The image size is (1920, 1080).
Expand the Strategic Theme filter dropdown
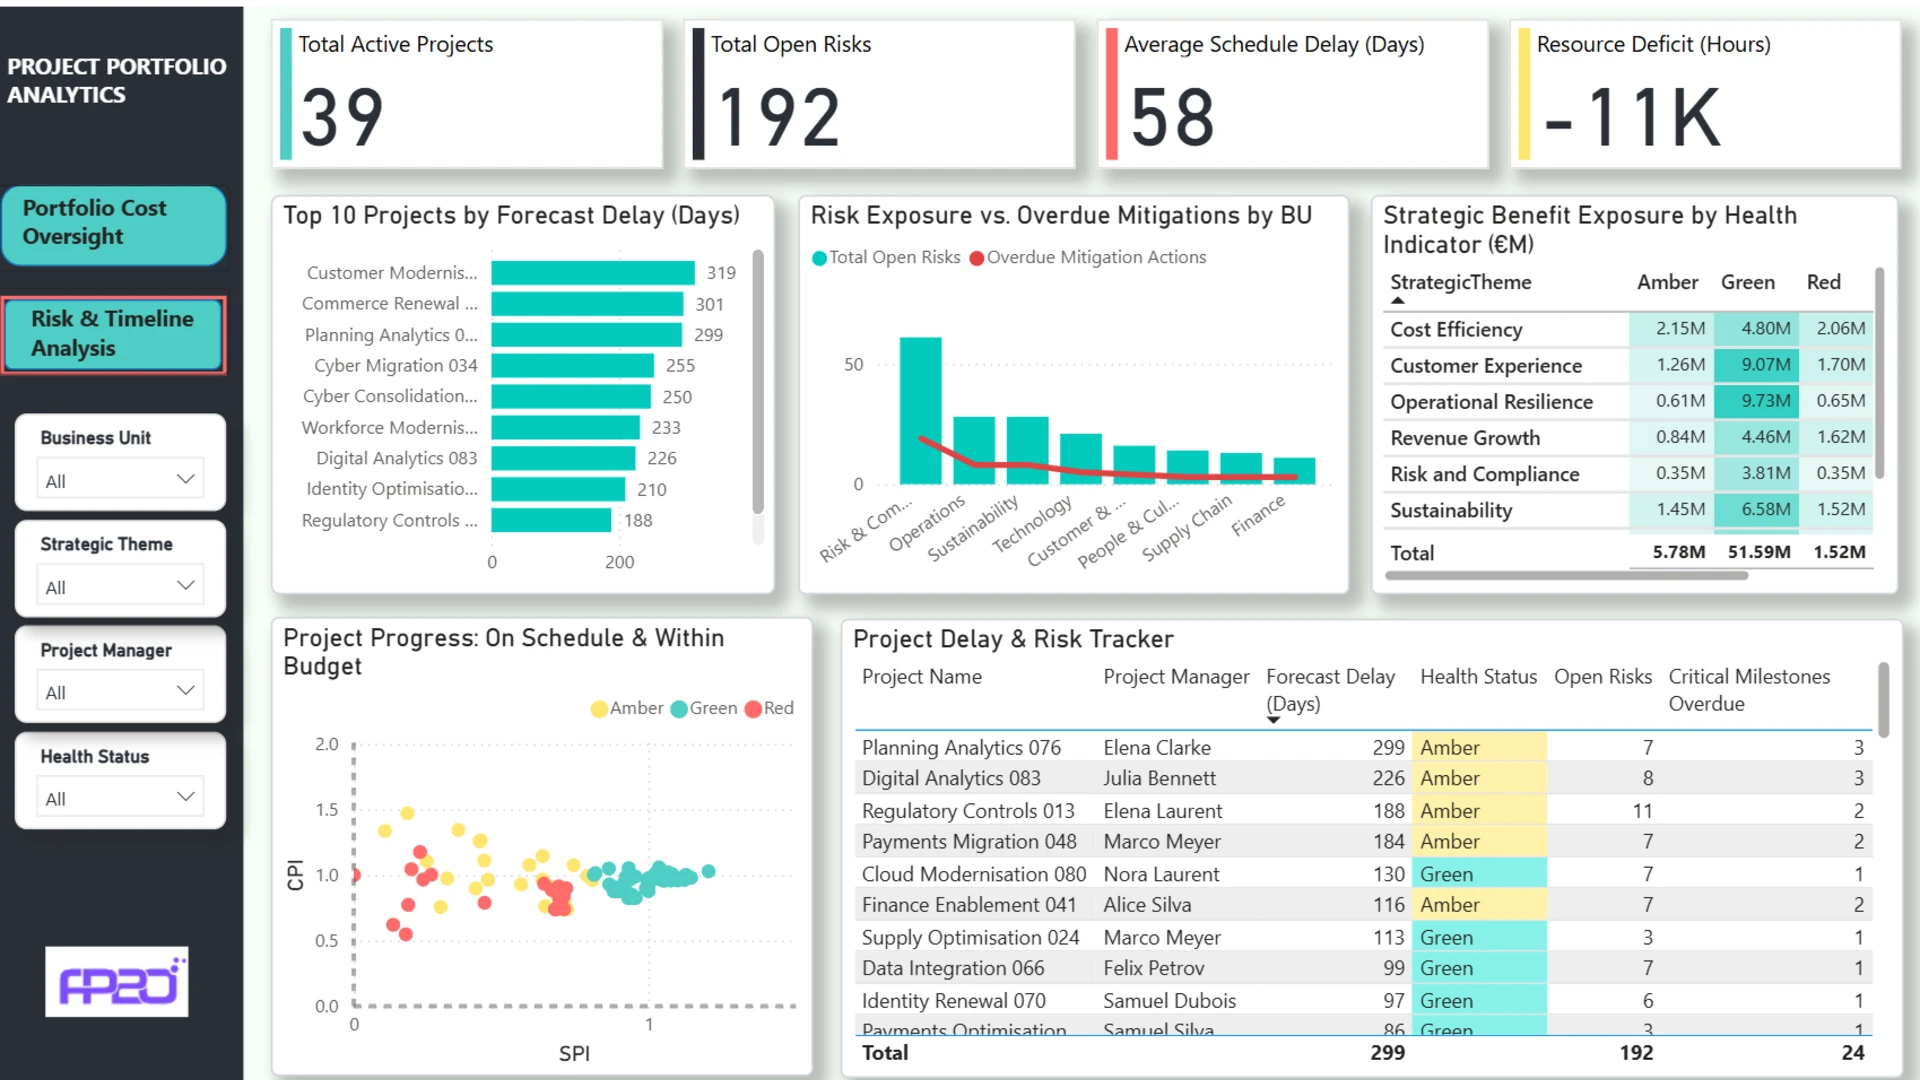point(120,586)
